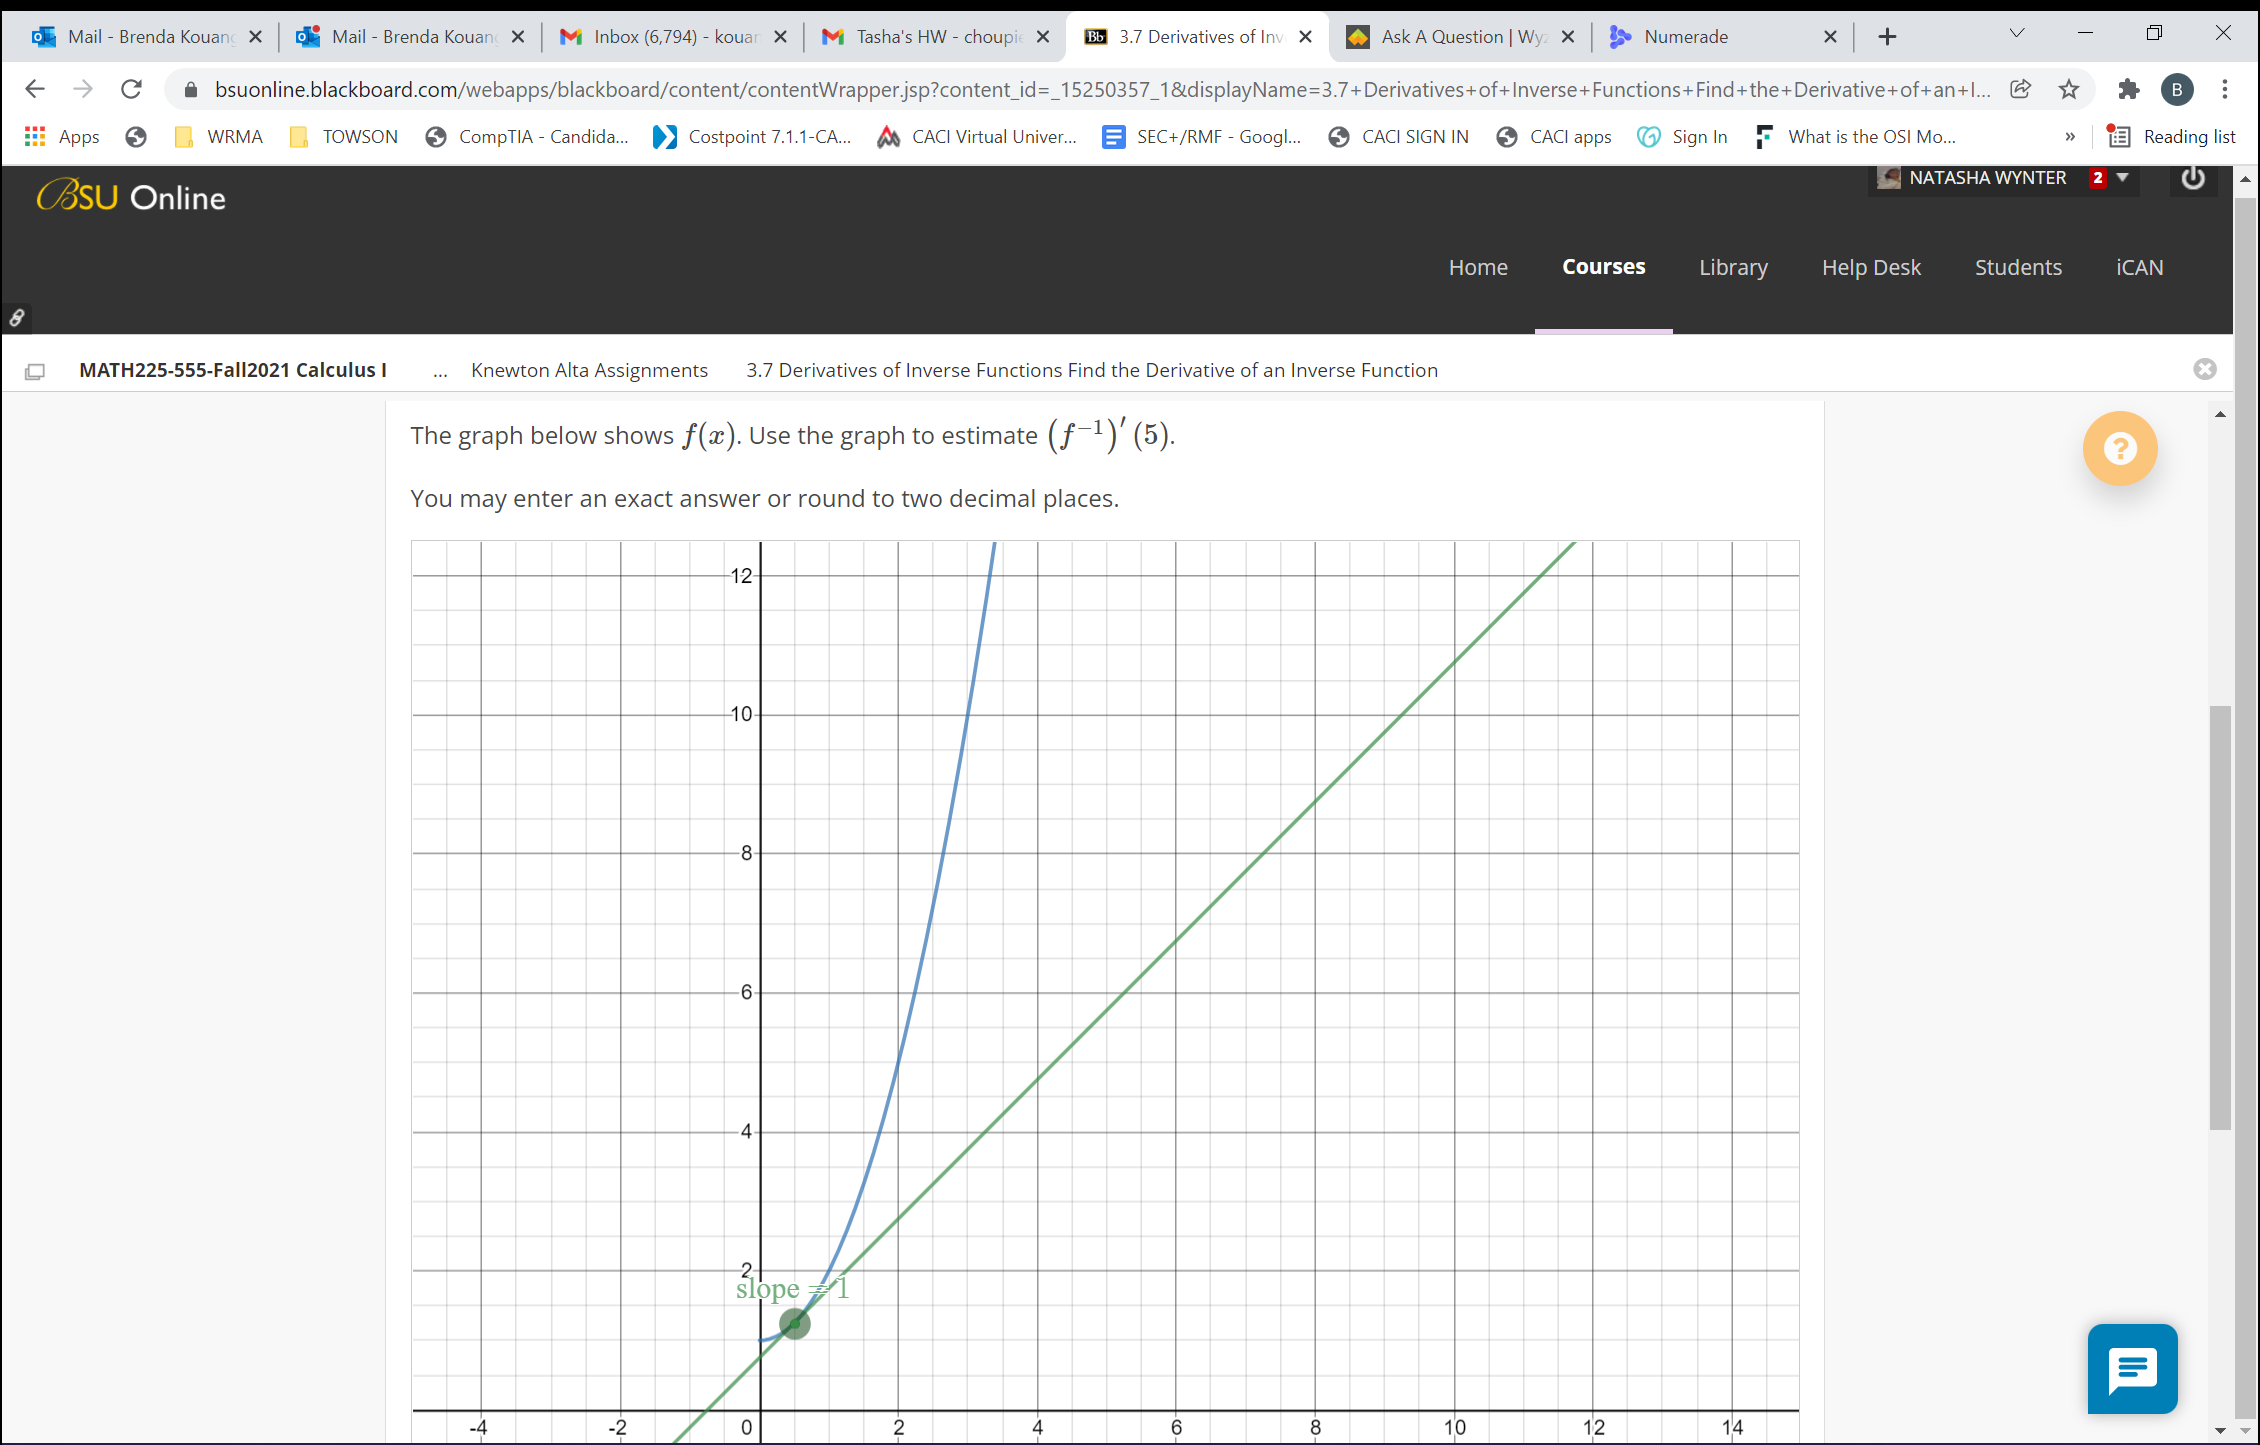Click the share icon in the address bar
Image resolution: width=2260 pixels, height=1445 pixels.
coord(2021,89)
